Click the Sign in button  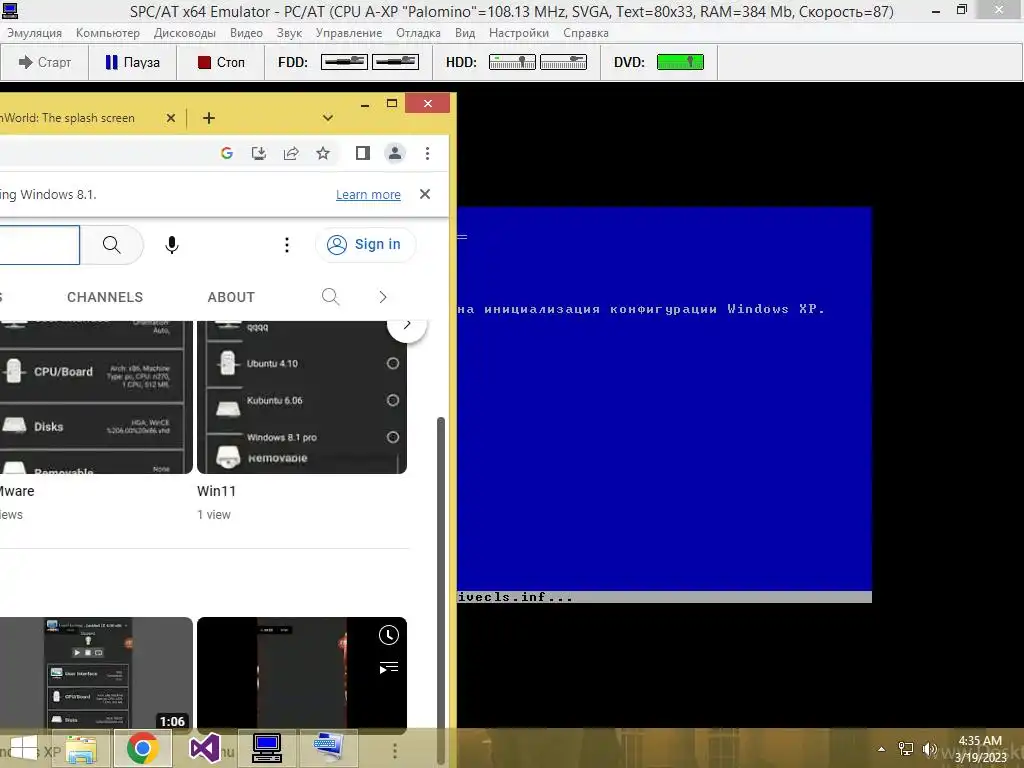click(x=364, y=244)
